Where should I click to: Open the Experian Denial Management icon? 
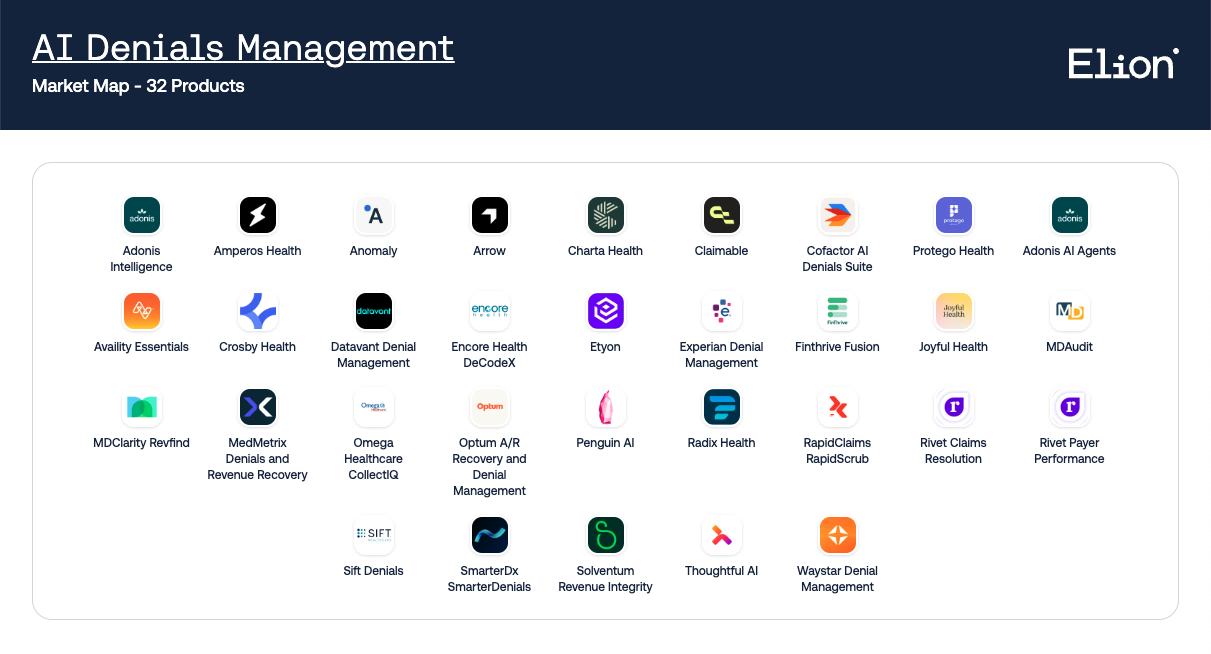[721, 311]
